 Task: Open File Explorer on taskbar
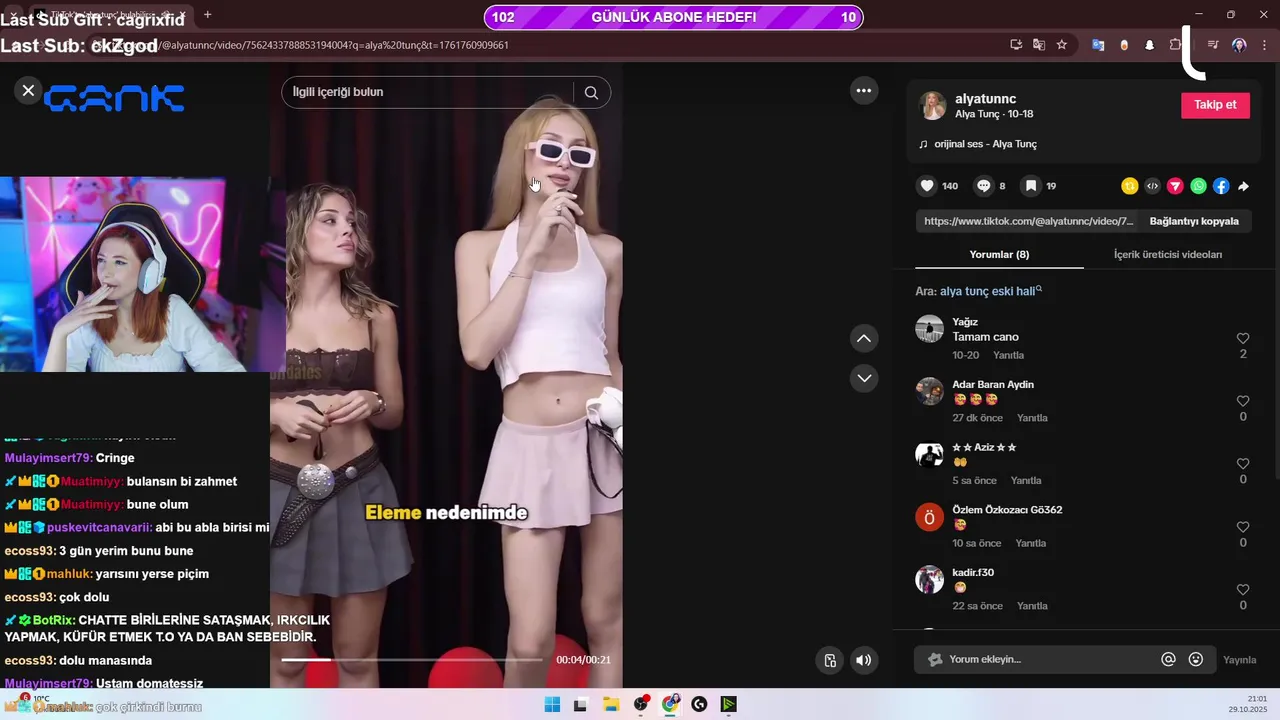611,704
